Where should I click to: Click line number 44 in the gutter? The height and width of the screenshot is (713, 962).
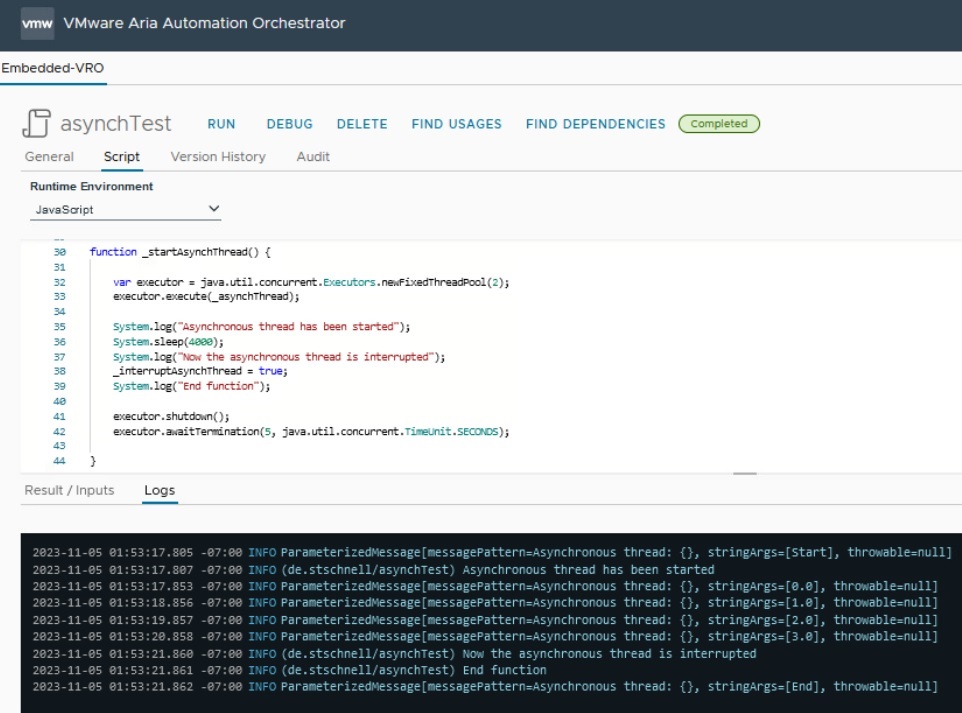pos(60,461)
